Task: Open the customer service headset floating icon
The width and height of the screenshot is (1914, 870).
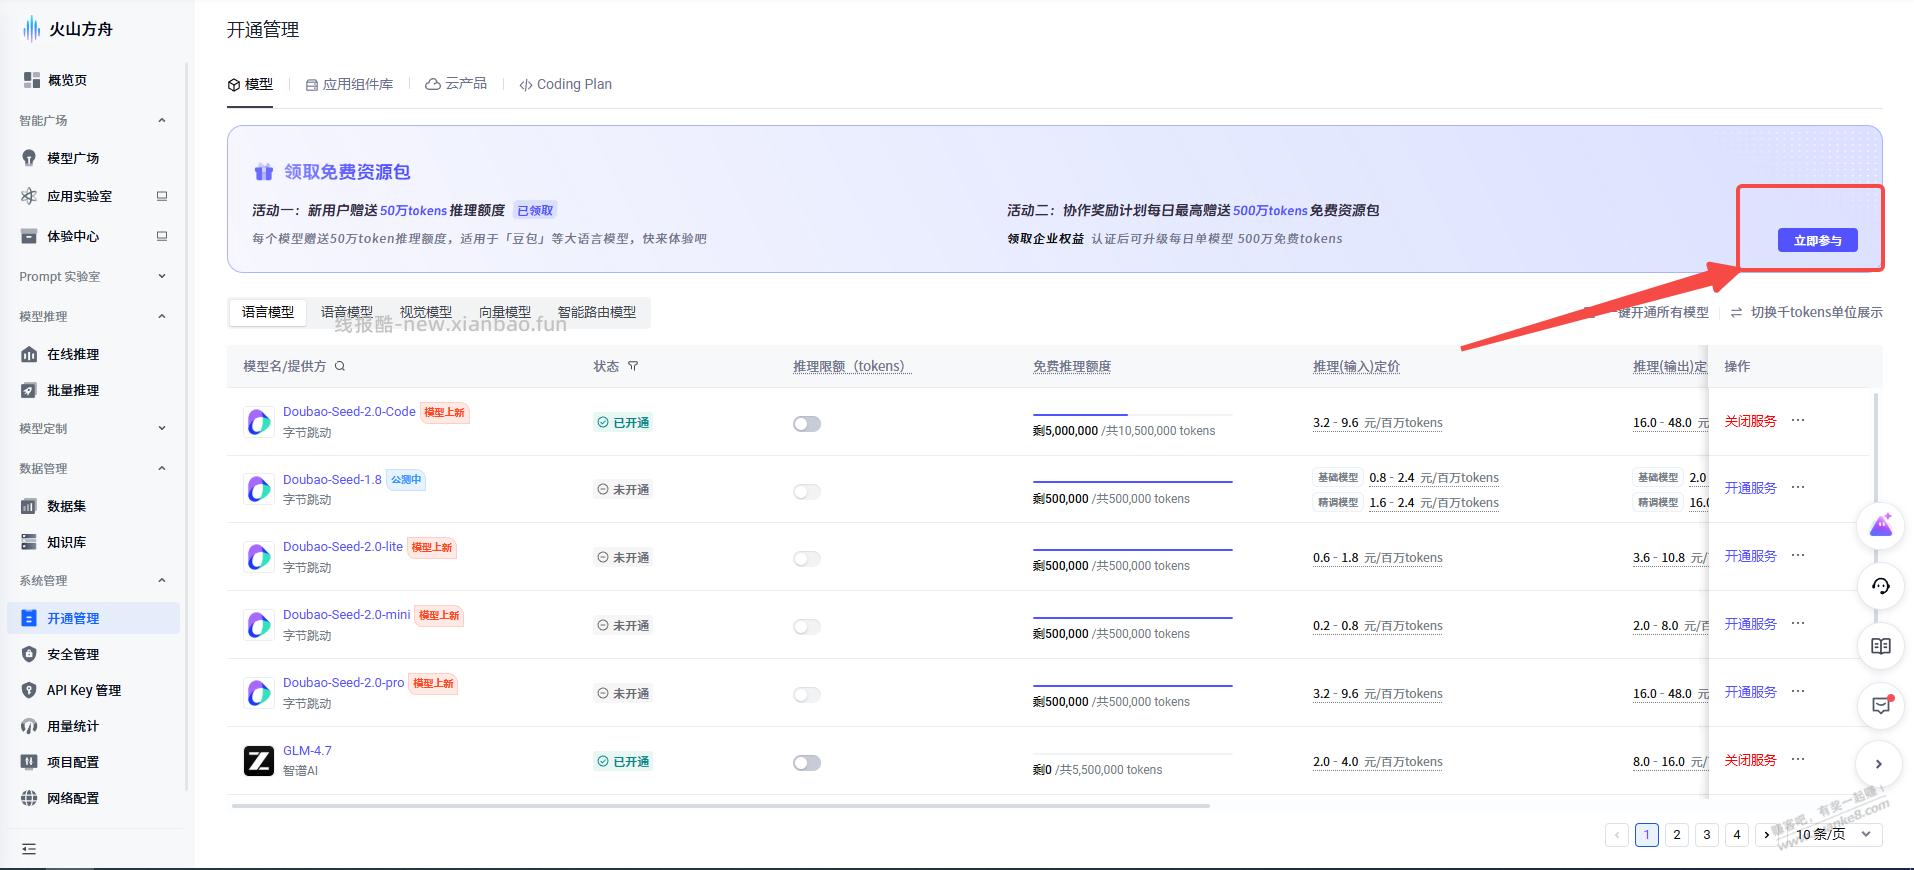Action: (1881, 586)
